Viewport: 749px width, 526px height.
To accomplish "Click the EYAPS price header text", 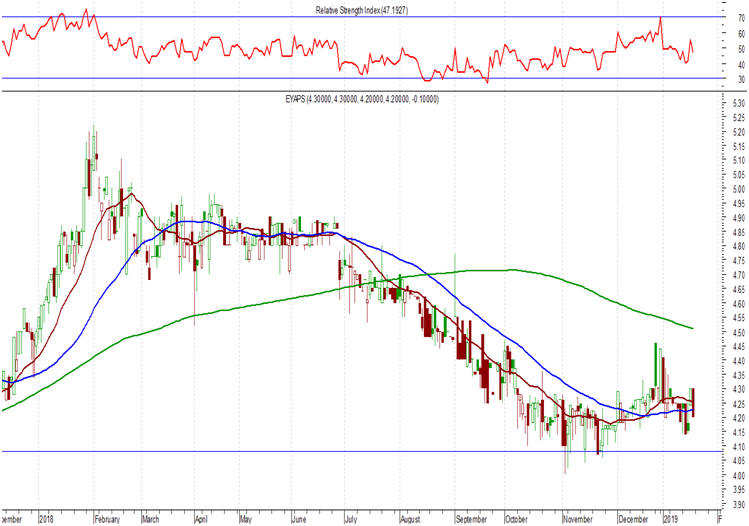I will tap(362, 99).
